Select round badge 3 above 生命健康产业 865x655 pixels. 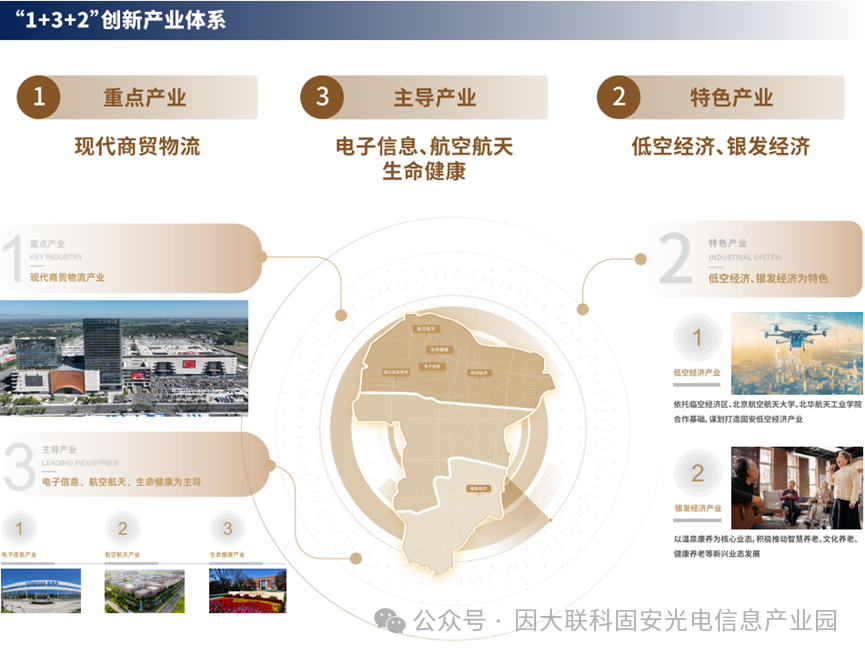pos(227,529)
